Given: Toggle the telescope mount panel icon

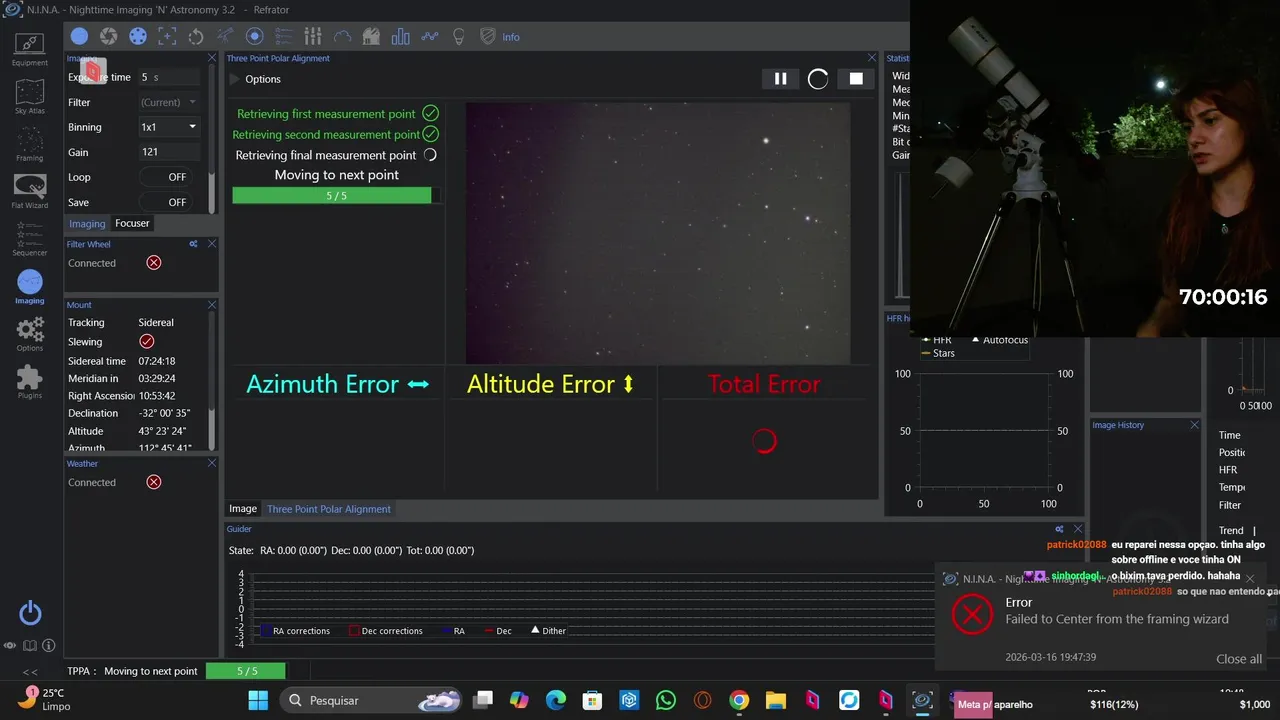Looking at the screenshot, I should pos(225,36).
